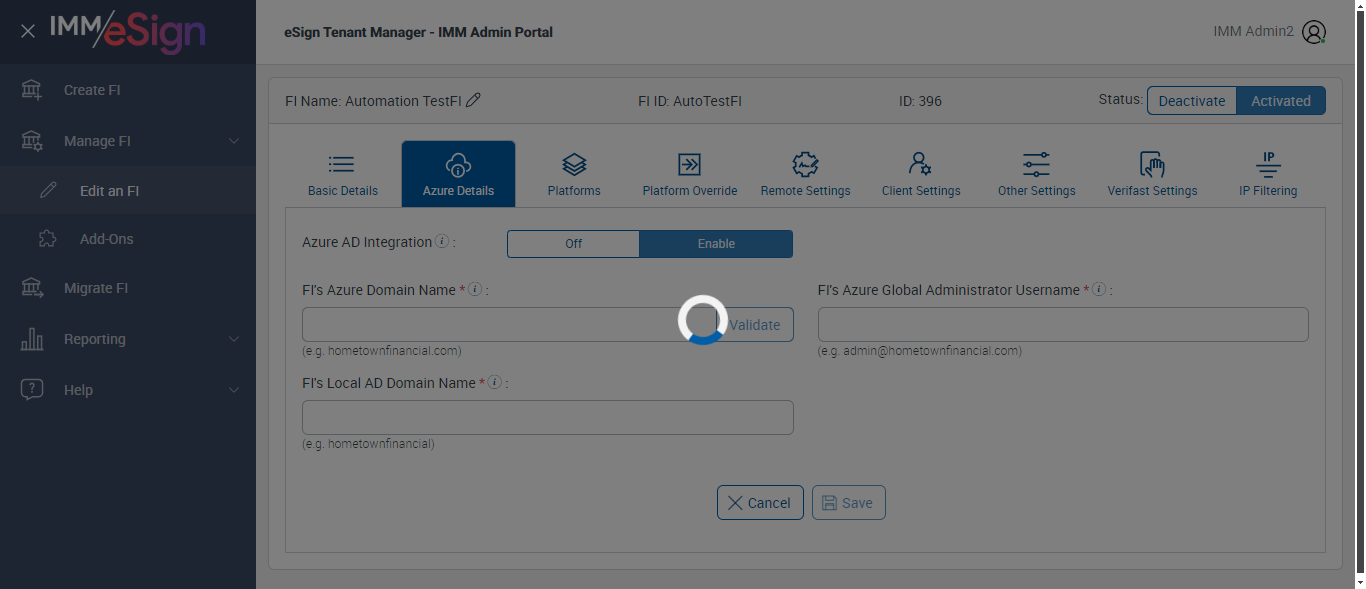Click the Client Settings person icon
Screen dimensions: 1366x589
pyautogui.click(x=920, y=164)
